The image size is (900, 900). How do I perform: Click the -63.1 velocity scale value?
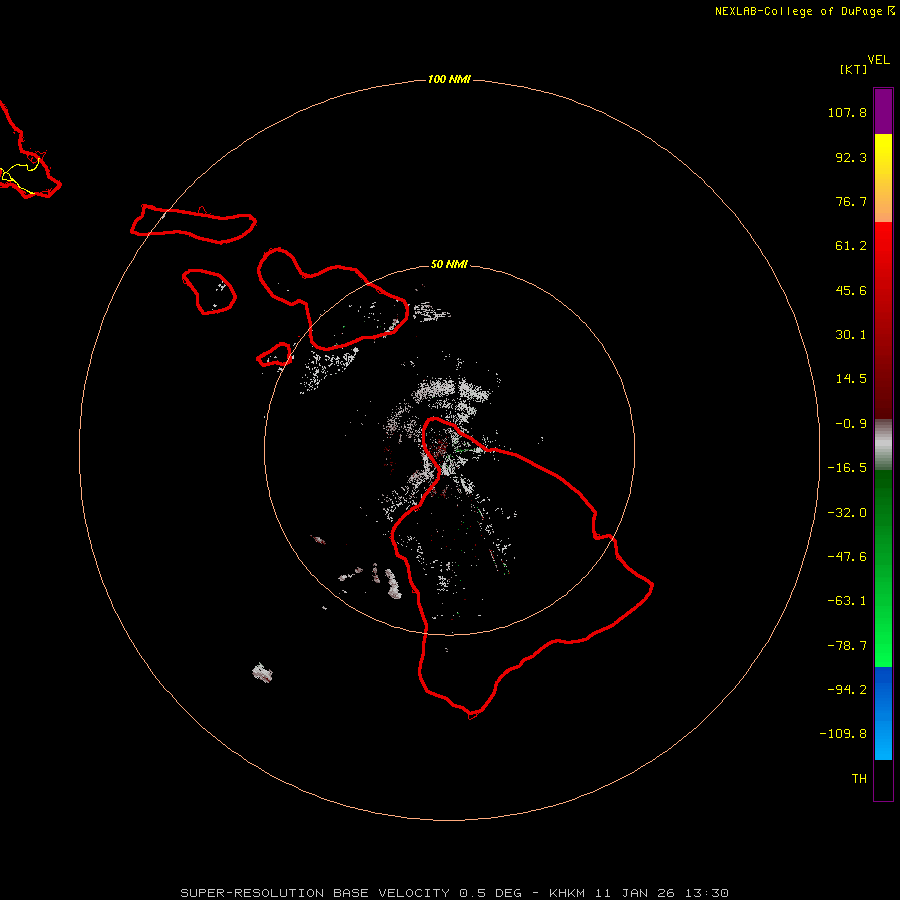847,601
